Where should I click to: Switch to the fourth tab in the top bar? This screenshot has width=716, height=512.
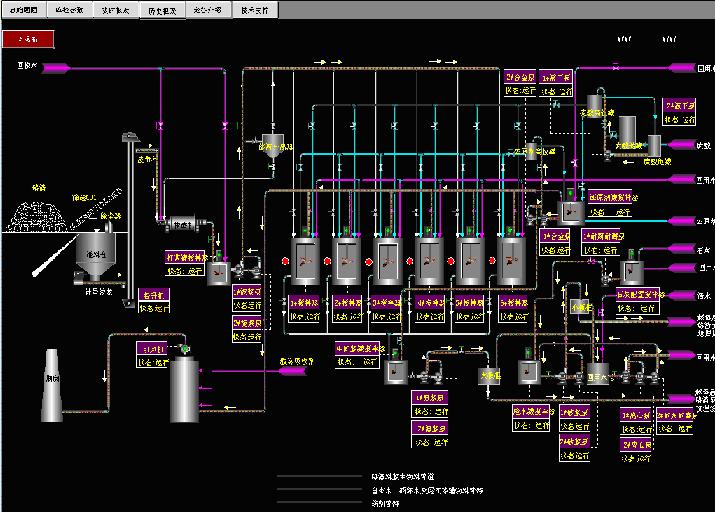coord(161,10)
